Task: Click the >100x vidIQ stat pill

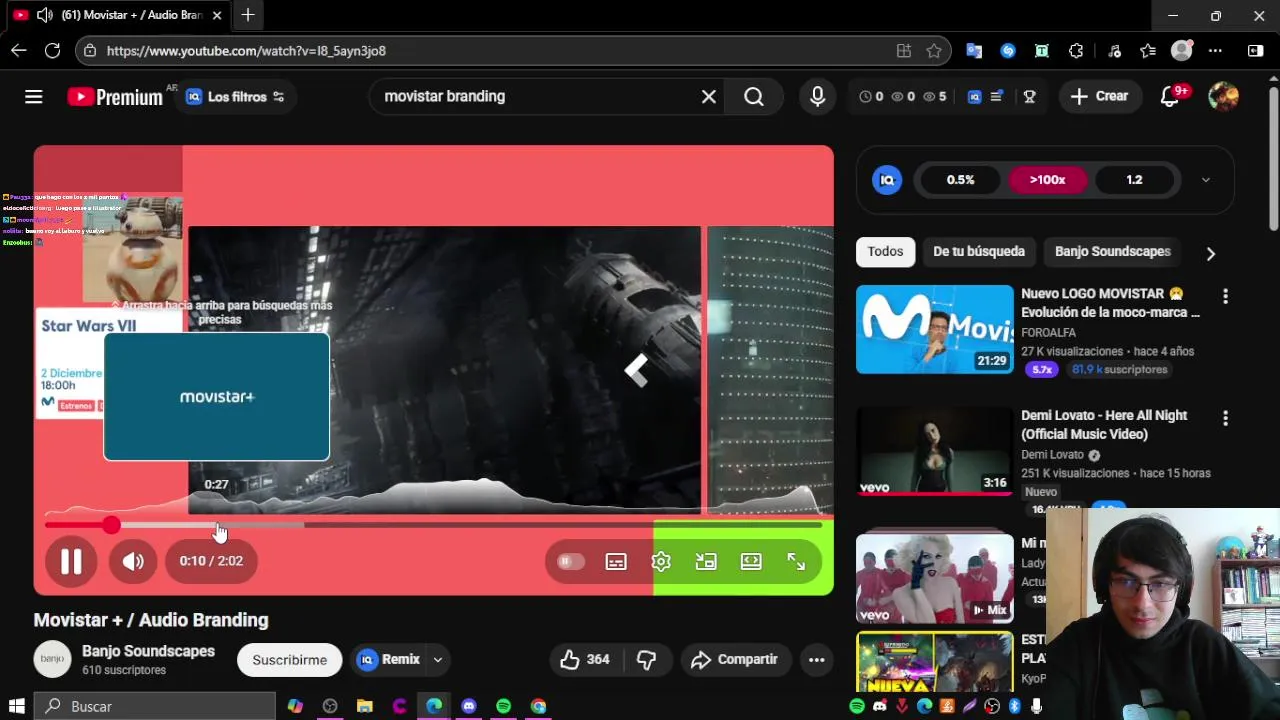Action: [x=1048, y=180]
